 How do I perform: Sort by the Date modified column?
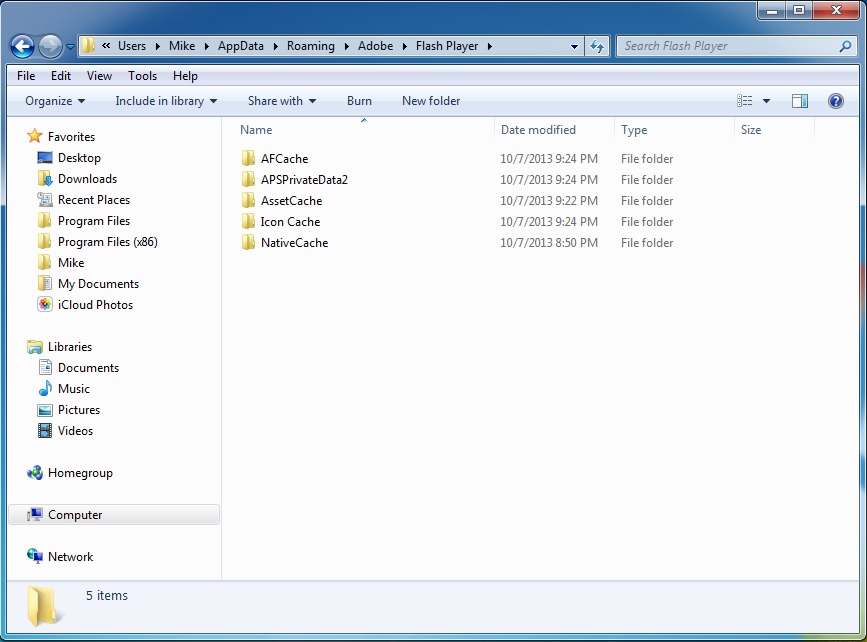click(x=538, y=129)
